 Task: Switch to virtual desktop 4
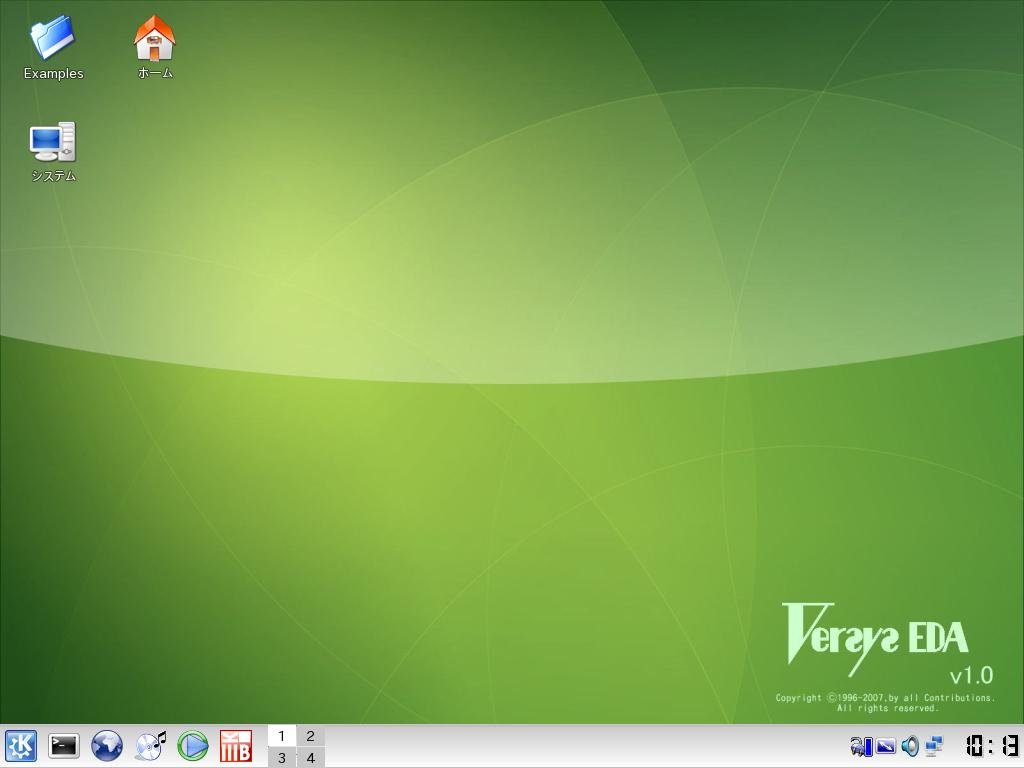pyautogui.click(x=311, y=758)
